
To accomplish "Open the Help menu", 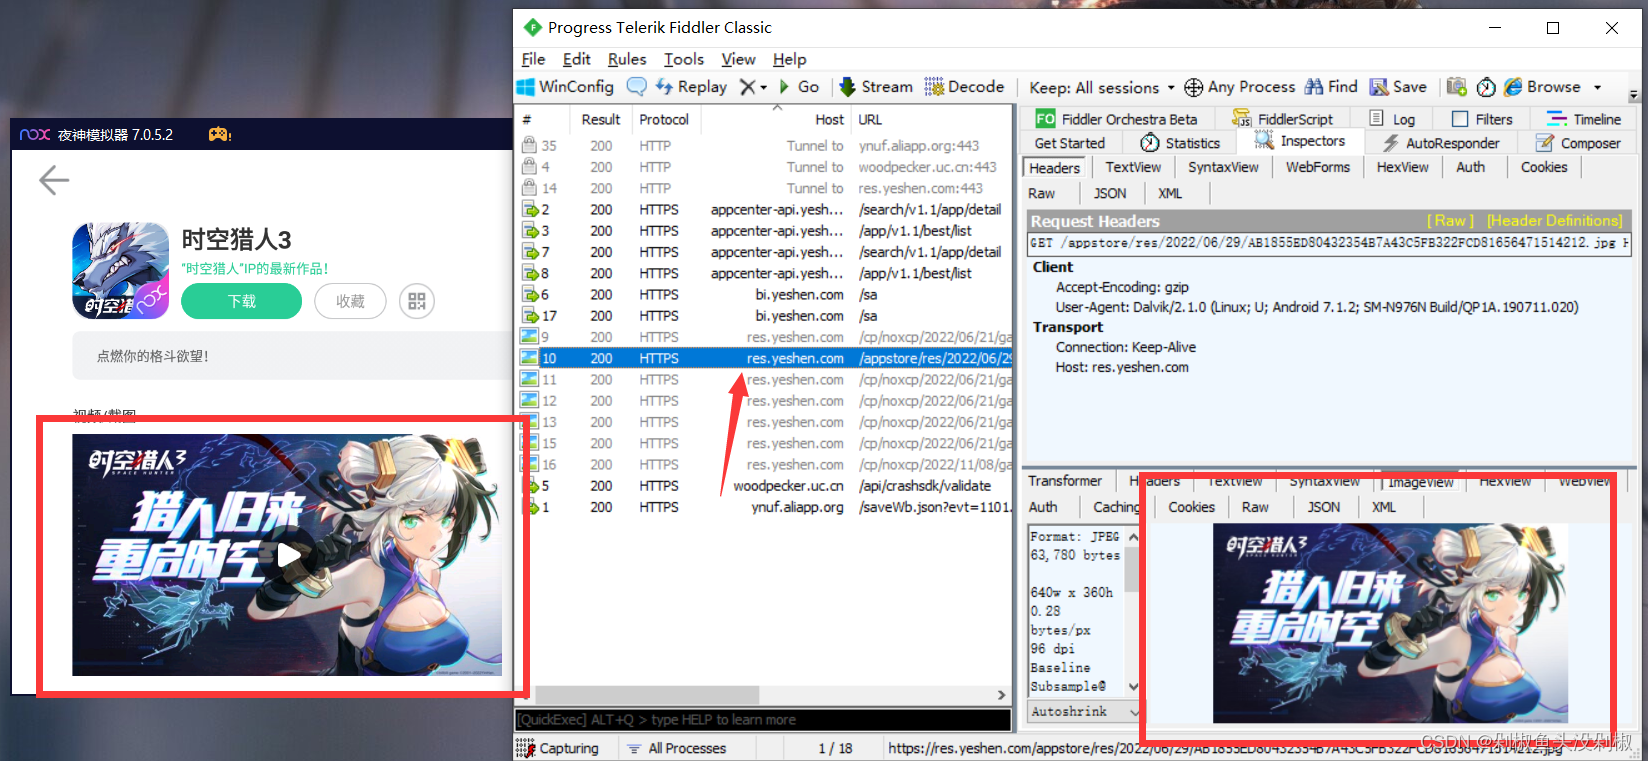I will (x=790, y=59).
